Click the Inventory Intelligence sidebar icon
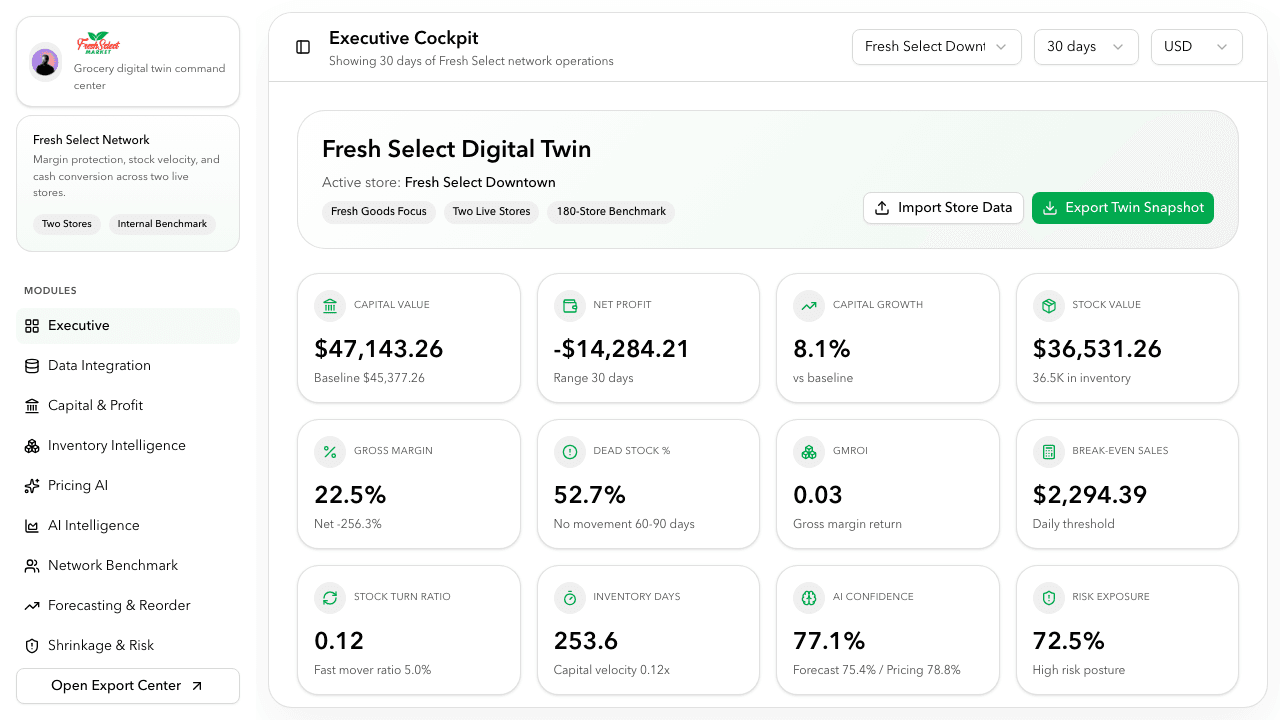 (x=31, y=445)
